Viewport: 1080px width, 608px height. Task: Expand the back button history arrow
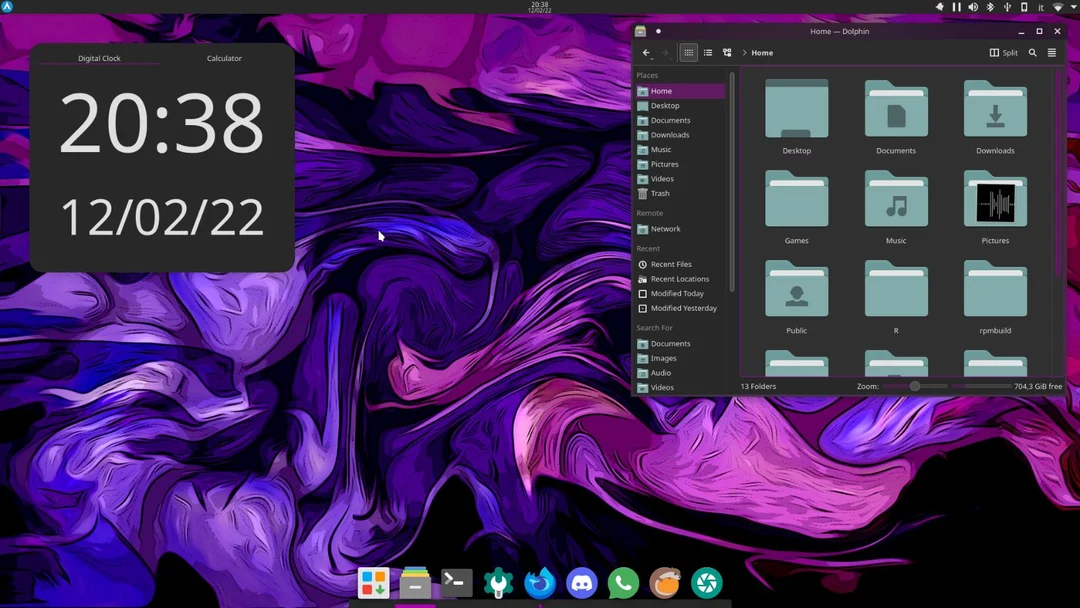(652, 57)
